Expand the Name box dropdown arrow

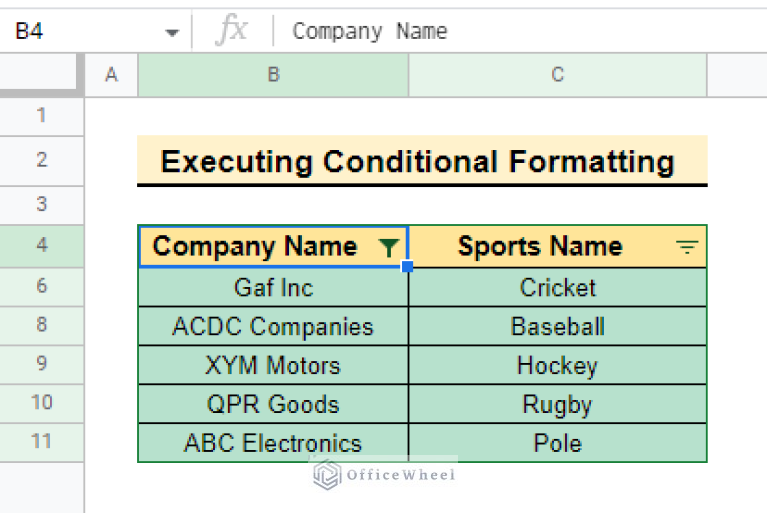(x=172, y=33)
